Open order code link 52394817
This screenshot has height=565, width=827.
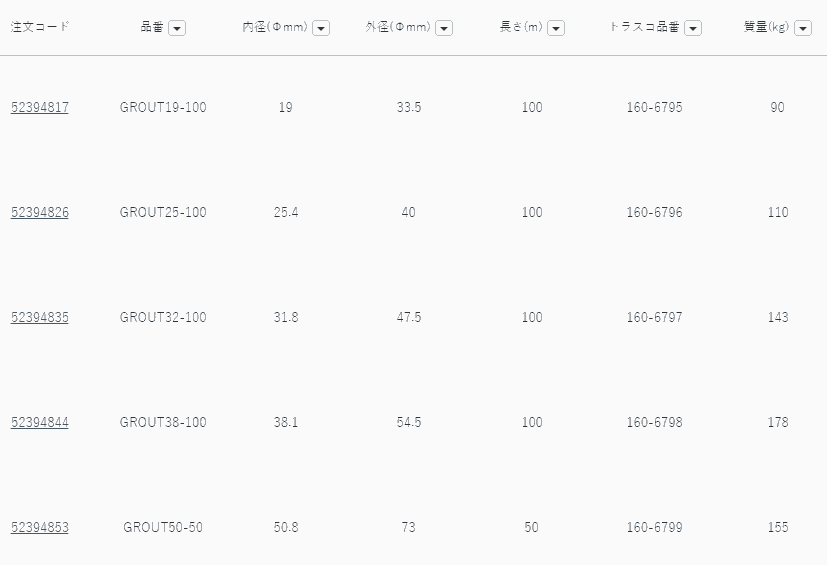pos(40,107)
